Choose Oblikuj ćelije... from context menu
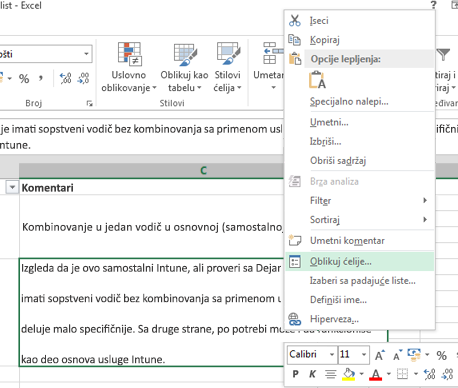The height and width of the screenshot is (388, 458). (x=360, y=262)
